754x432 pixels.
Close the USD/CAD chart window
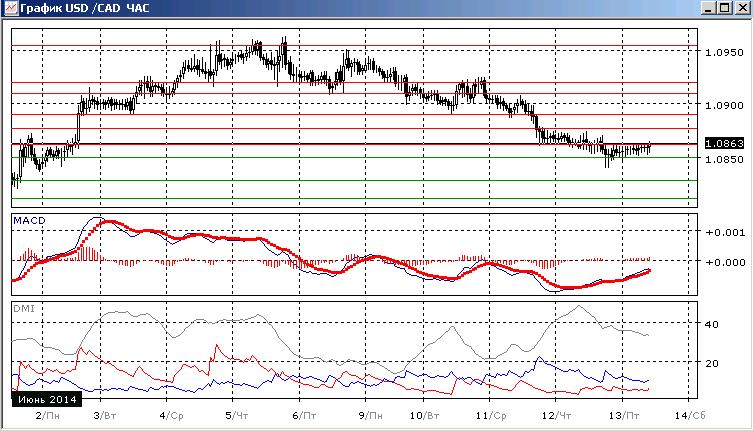[x=742, y=8]
